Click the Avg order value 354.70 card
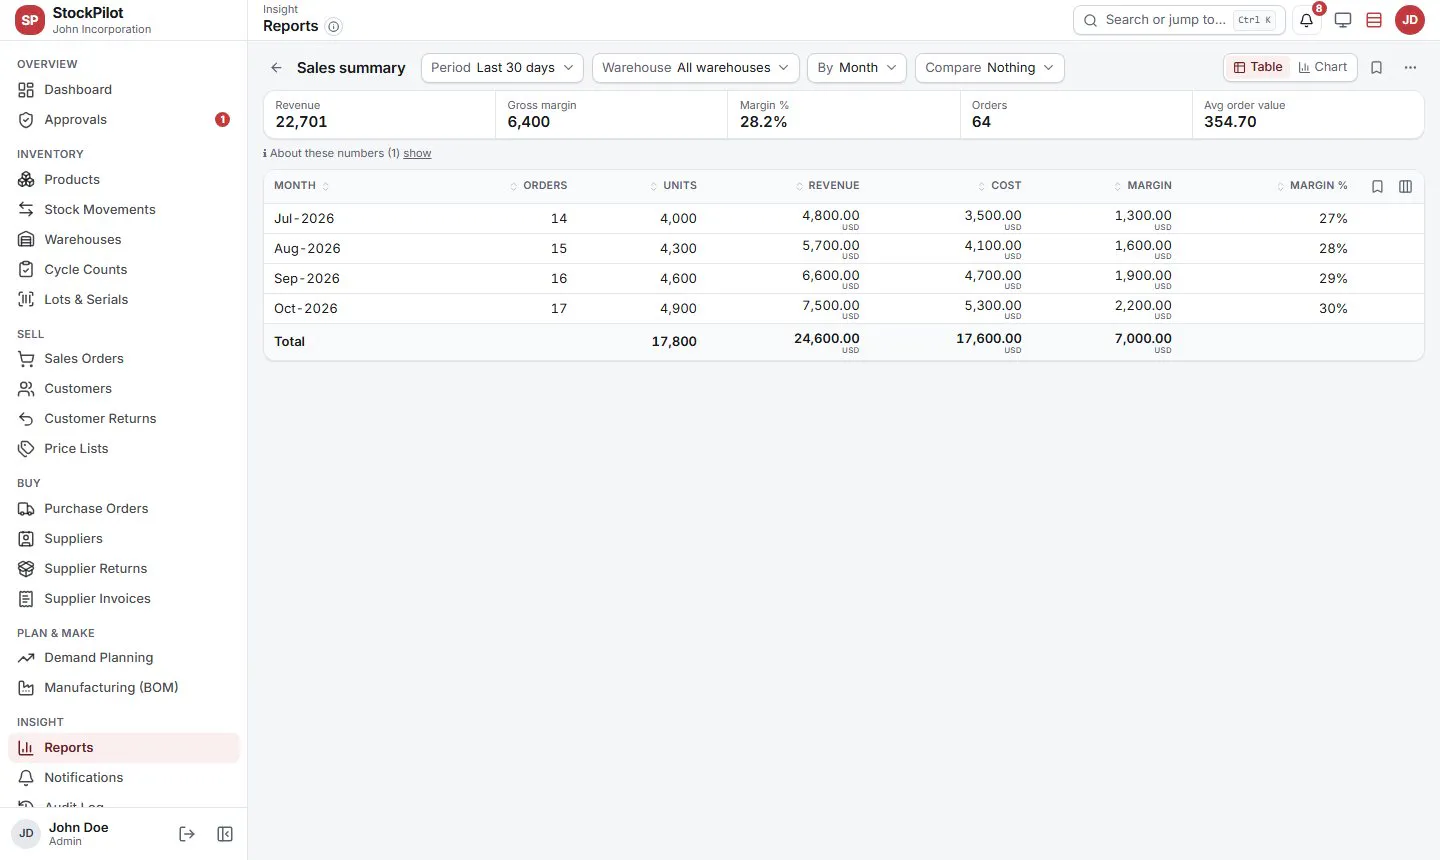The width and height of the screenshot is (1440, 860). tap(1308, 115)
